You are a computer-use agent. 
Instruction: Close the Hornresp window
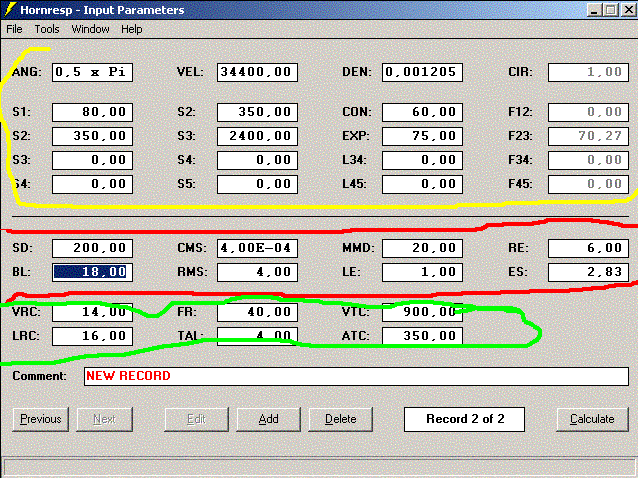pos(629,10)
